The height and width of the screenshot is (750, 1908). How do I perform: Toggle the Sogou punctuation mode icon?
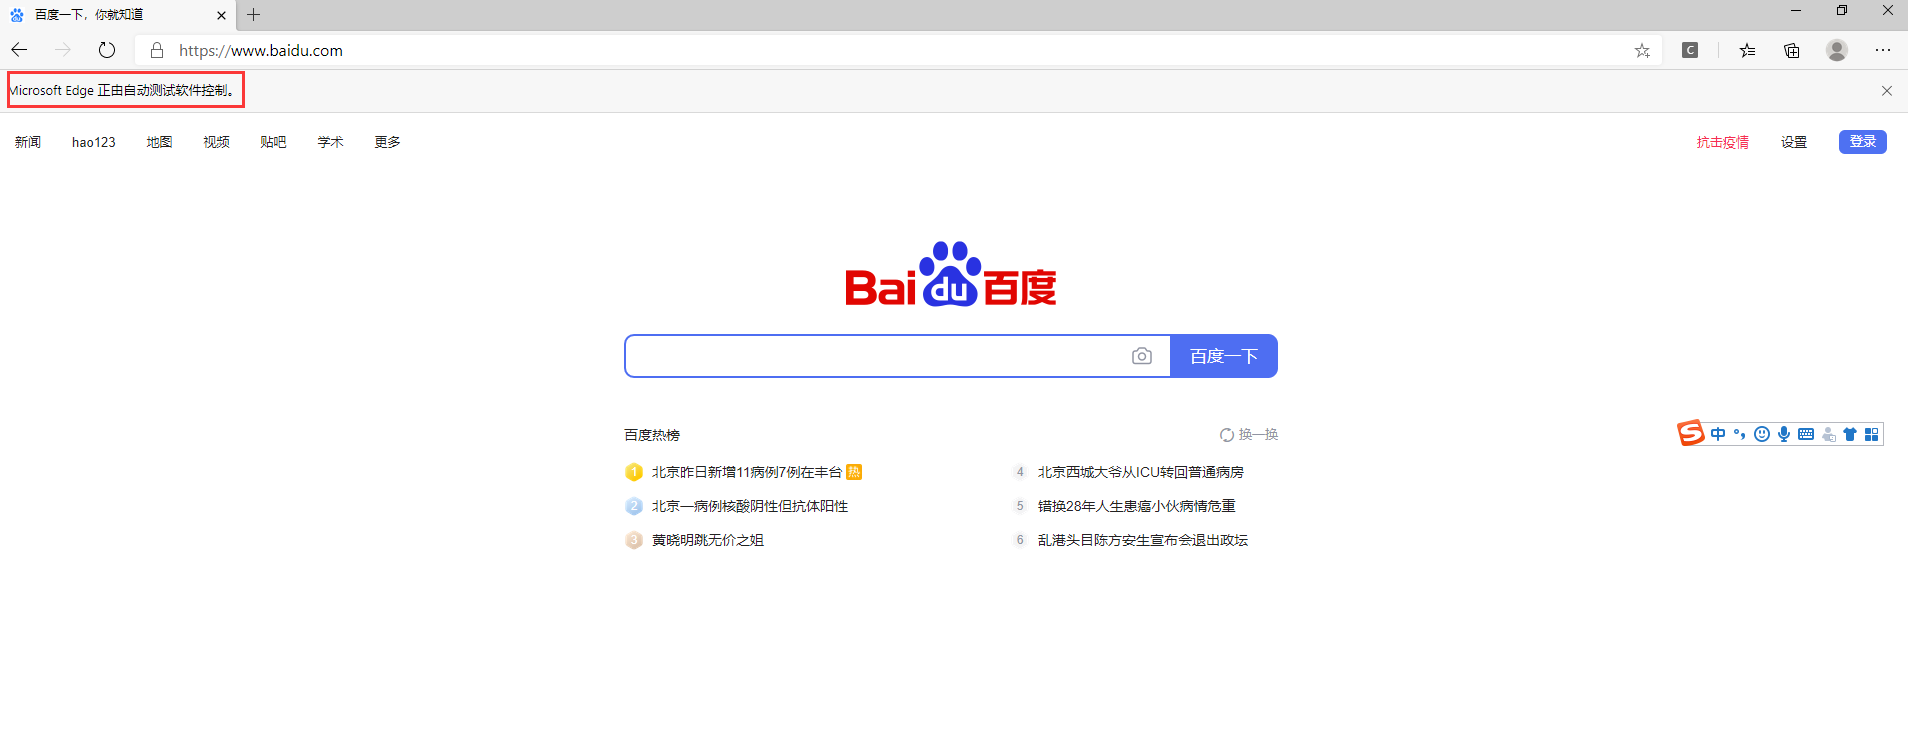click(x=1740, y=434)
